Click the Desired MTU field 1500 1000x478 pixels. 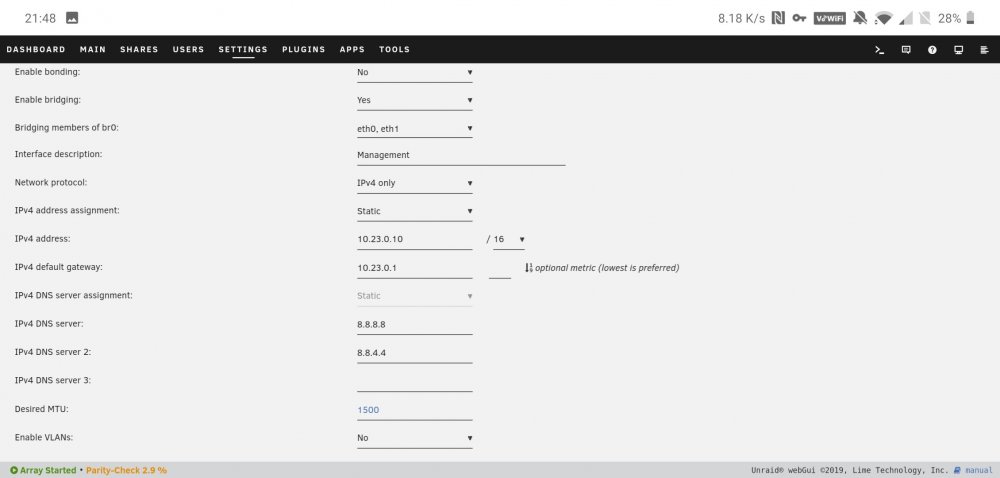pos(415,410)
